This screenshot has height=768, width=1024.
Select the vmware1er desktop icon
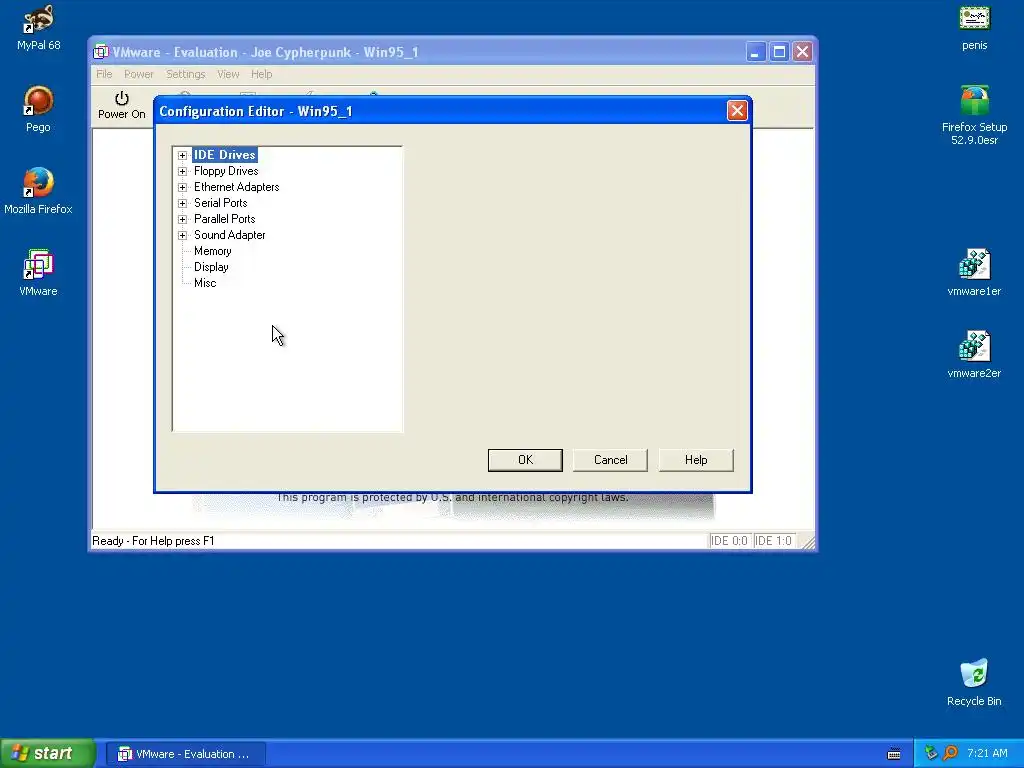[974, 273]
